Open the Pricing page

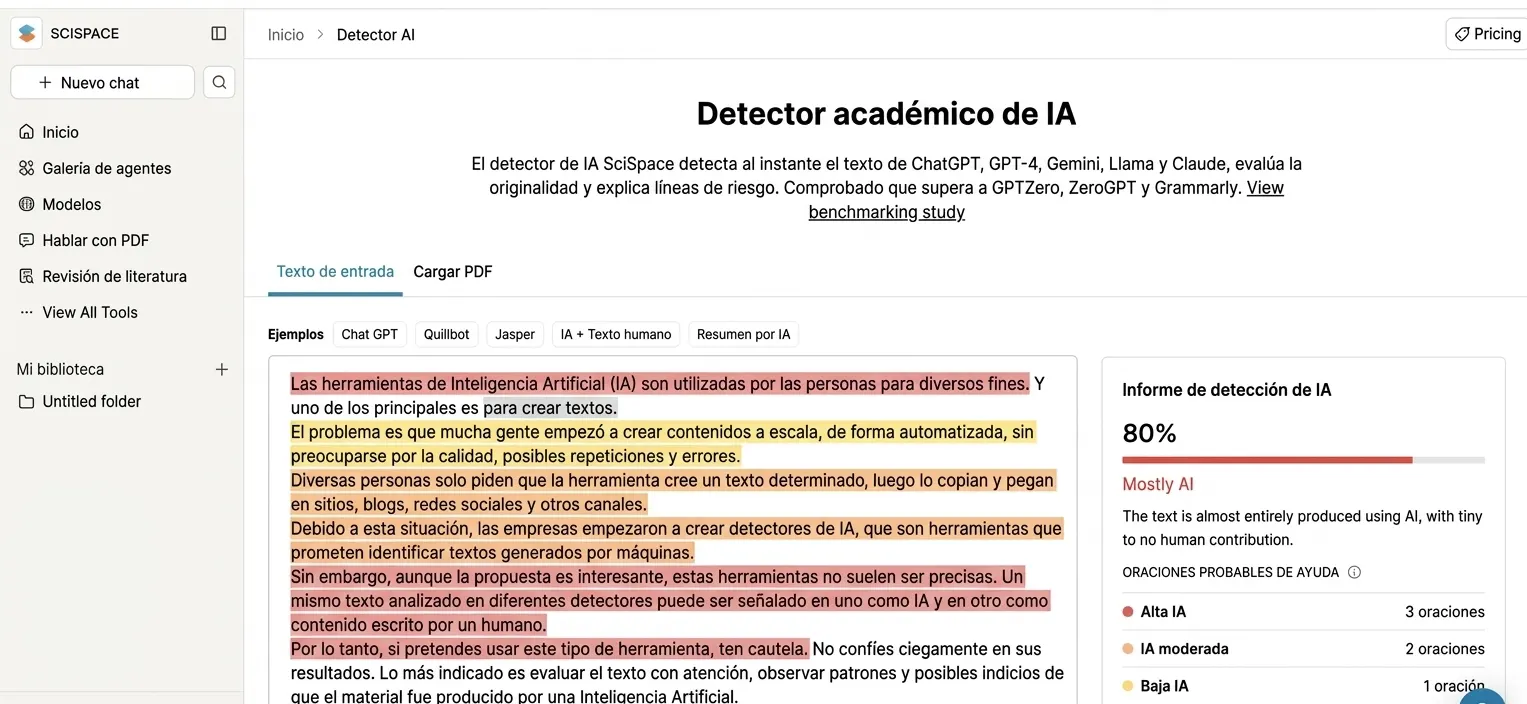(1487, 34)
